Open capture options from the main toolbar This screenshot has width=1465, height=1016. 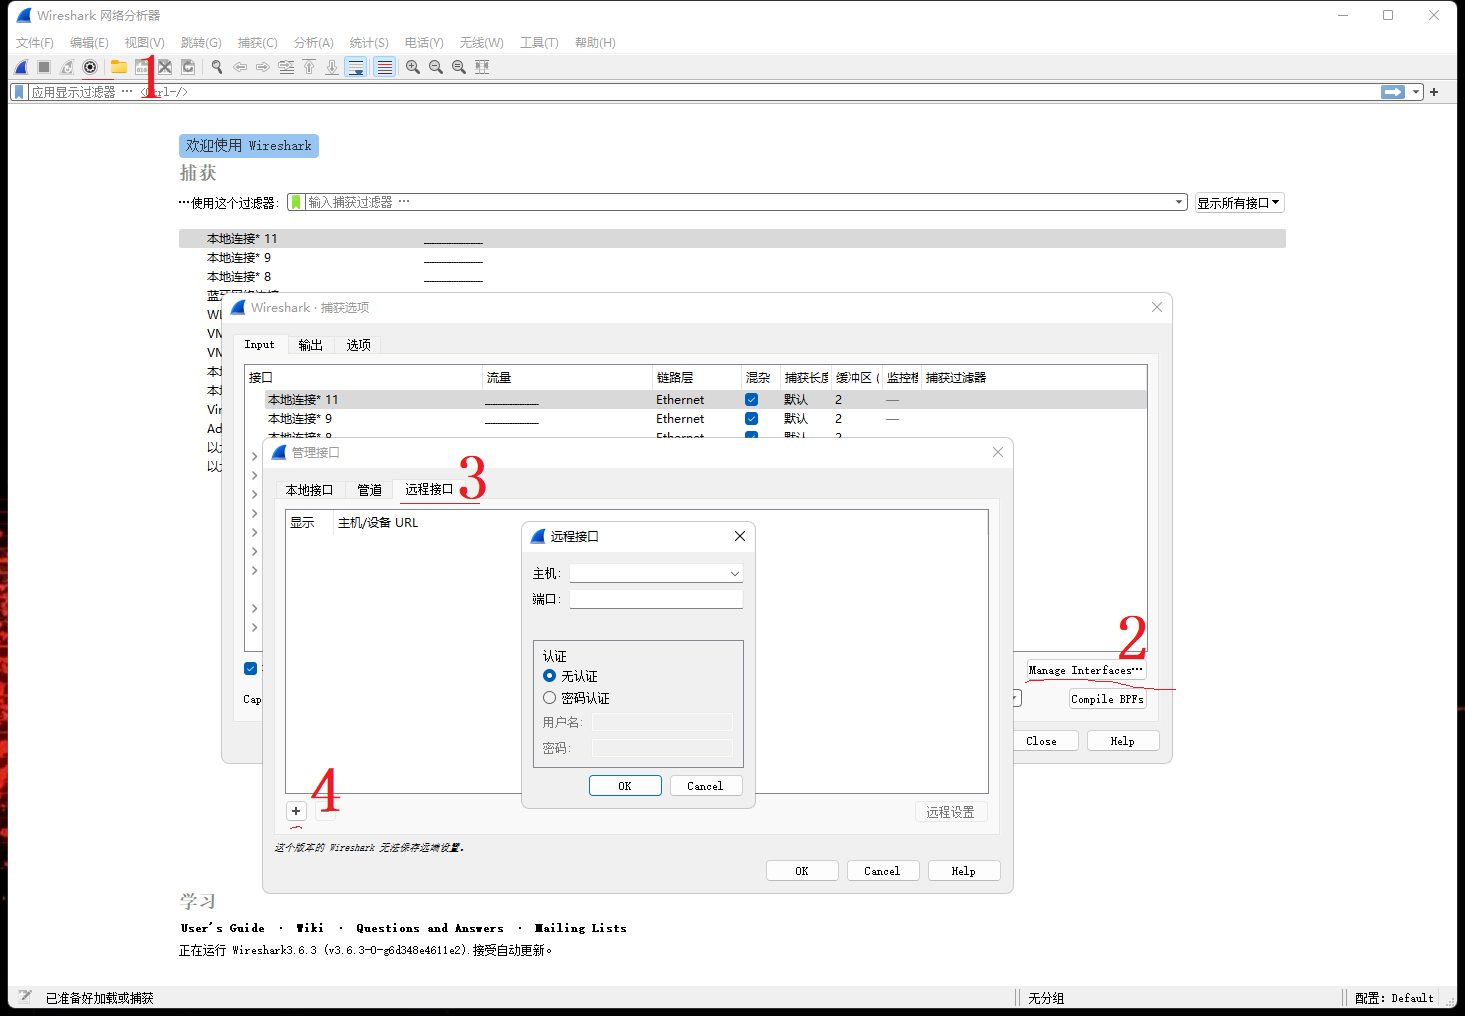coord(90,67)
